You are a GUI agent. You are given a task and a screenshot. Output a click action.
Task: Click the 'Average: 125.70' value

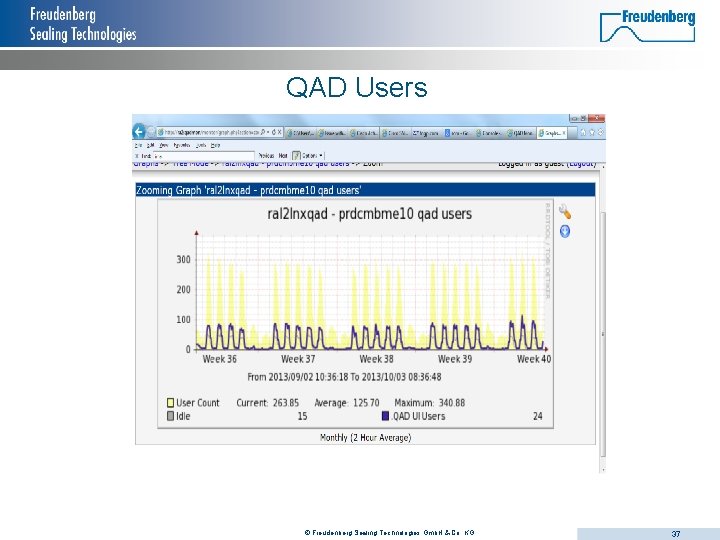pyautogui.click(x=347, y=403)
